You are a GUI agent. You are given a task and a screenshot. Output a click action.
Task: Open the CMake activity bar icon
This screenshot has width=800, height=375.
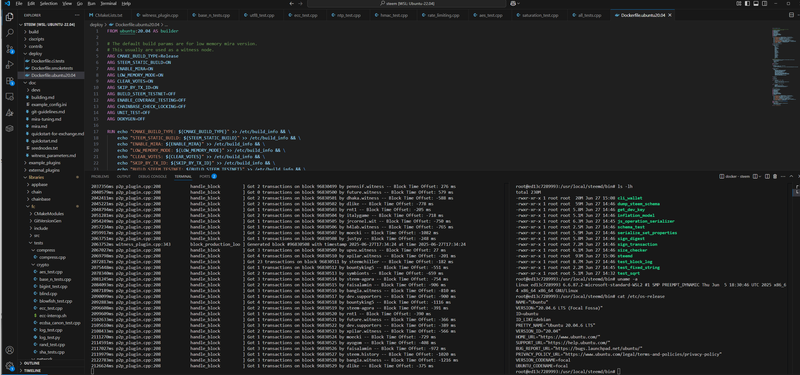tap(9, 112)
